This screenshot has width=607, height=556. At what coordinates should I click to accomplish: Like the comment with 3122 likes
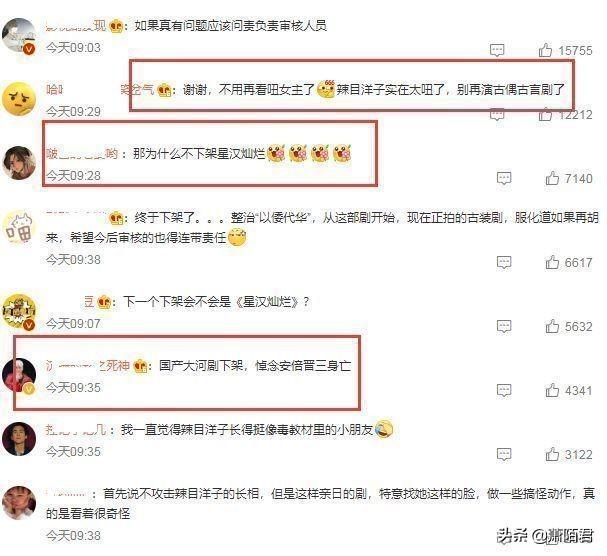pyautogui.click(x=552, y=454)
